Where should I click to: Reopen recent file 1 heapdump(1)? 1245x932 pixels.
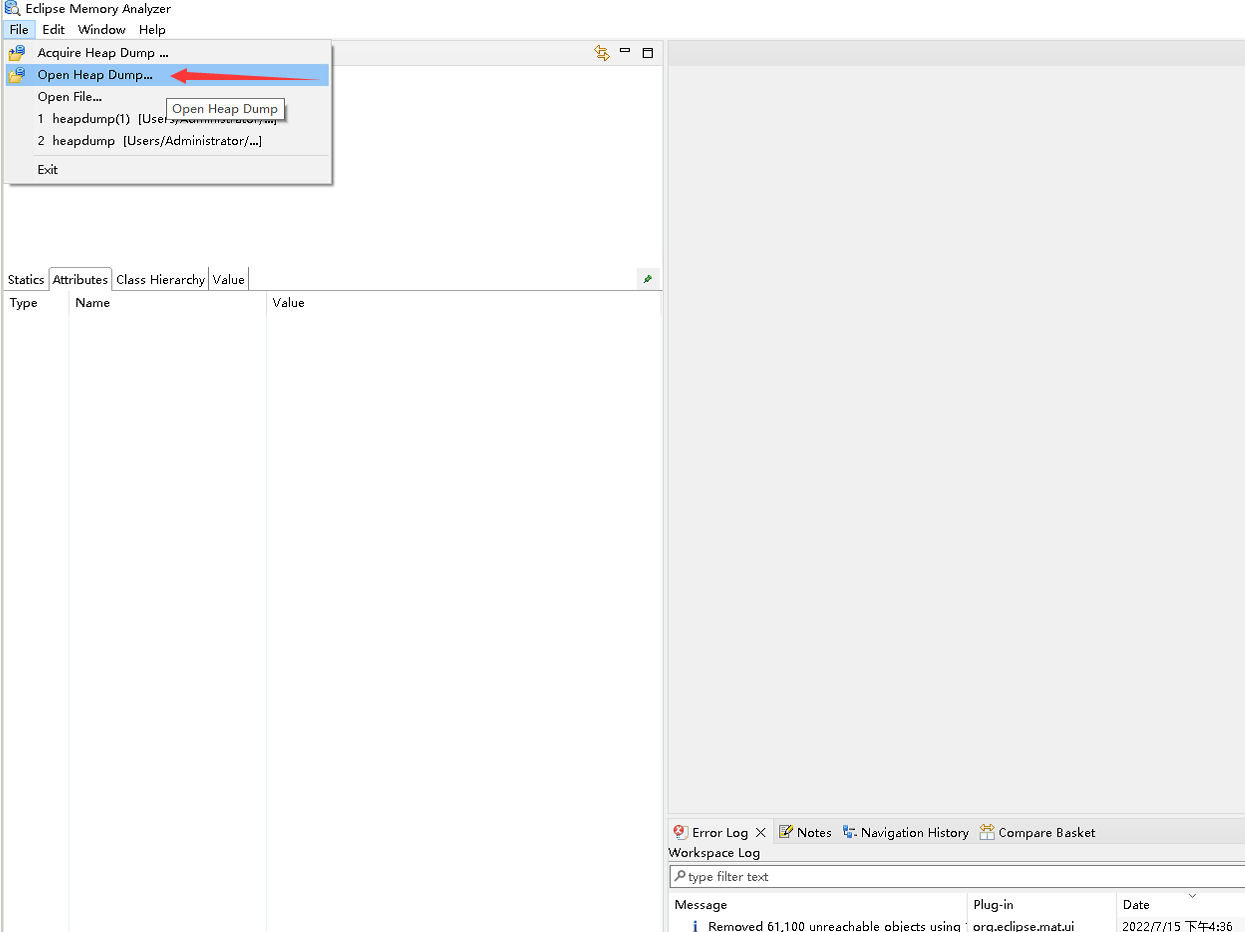click(167, 119)
